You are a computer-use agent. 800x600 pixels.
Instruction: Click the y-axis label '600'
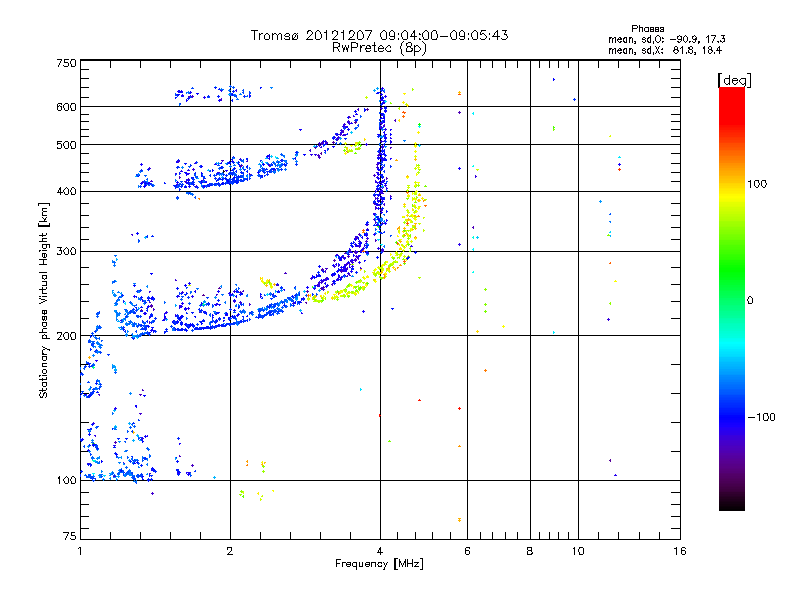click(66, 107)
